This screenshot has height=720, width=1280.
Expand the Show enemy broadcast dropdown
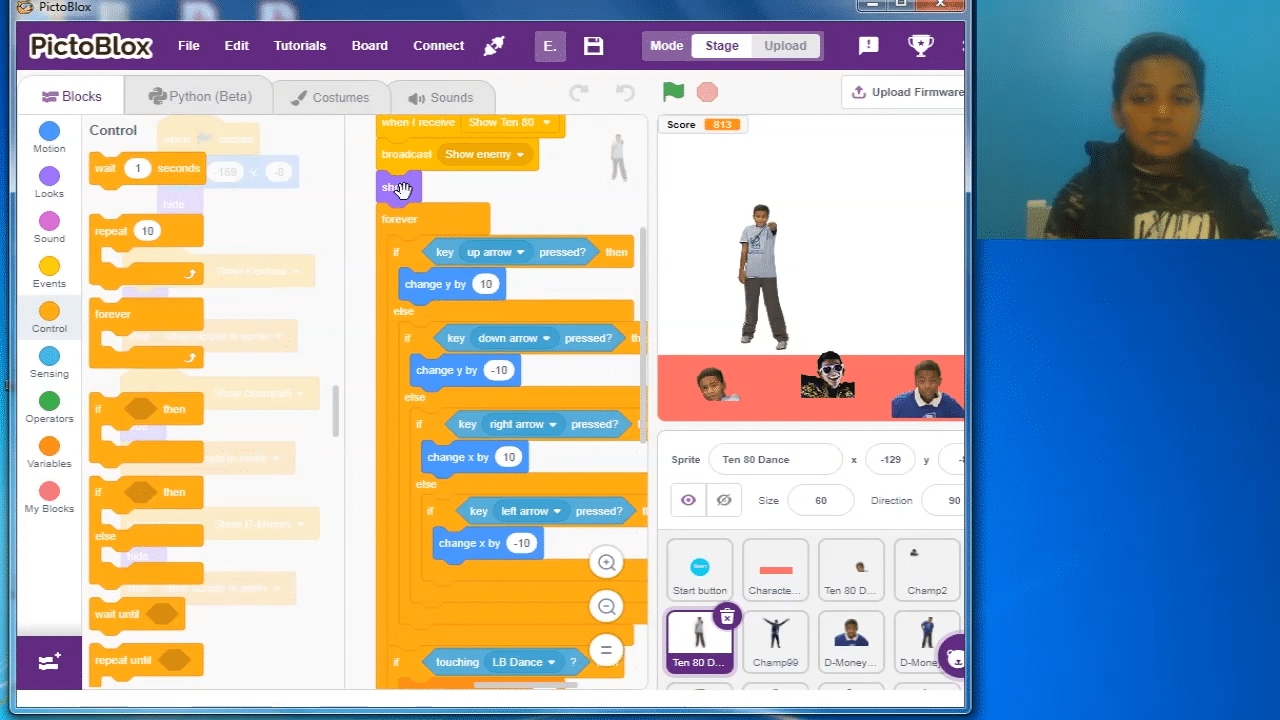520,155
